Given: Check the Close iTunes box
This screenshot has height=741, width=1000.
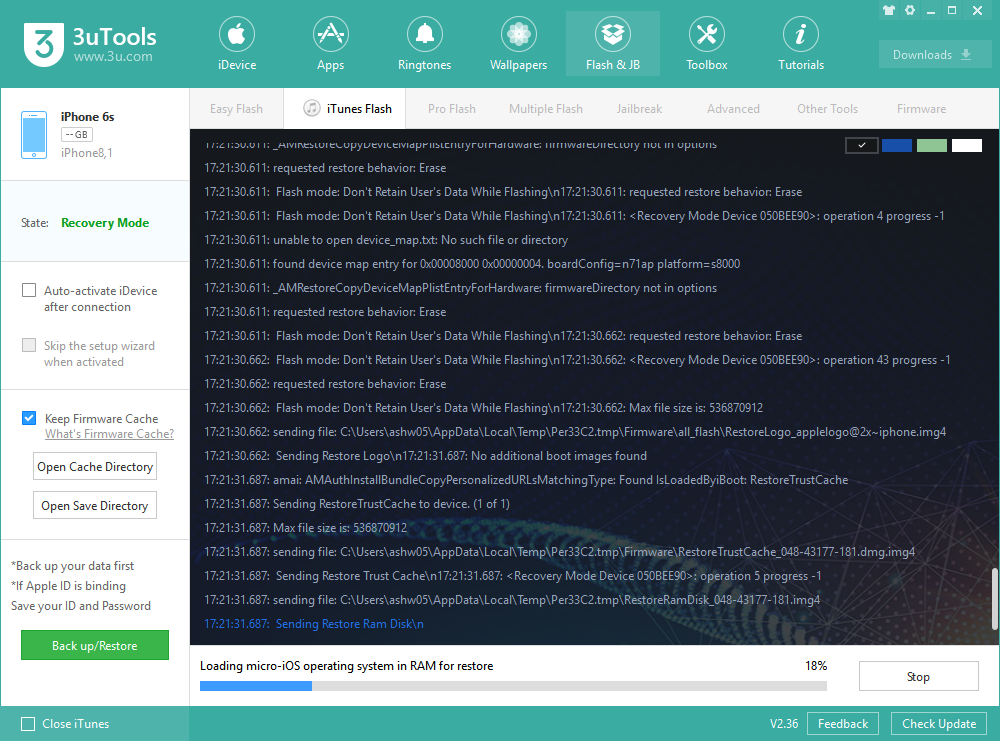Looking at the screenshot, I should [28, 724].
